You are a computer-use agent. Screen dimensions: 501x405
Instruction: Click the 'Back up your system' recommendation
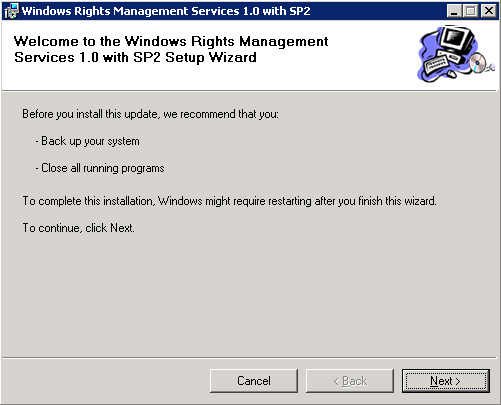[x=88, y=141]
